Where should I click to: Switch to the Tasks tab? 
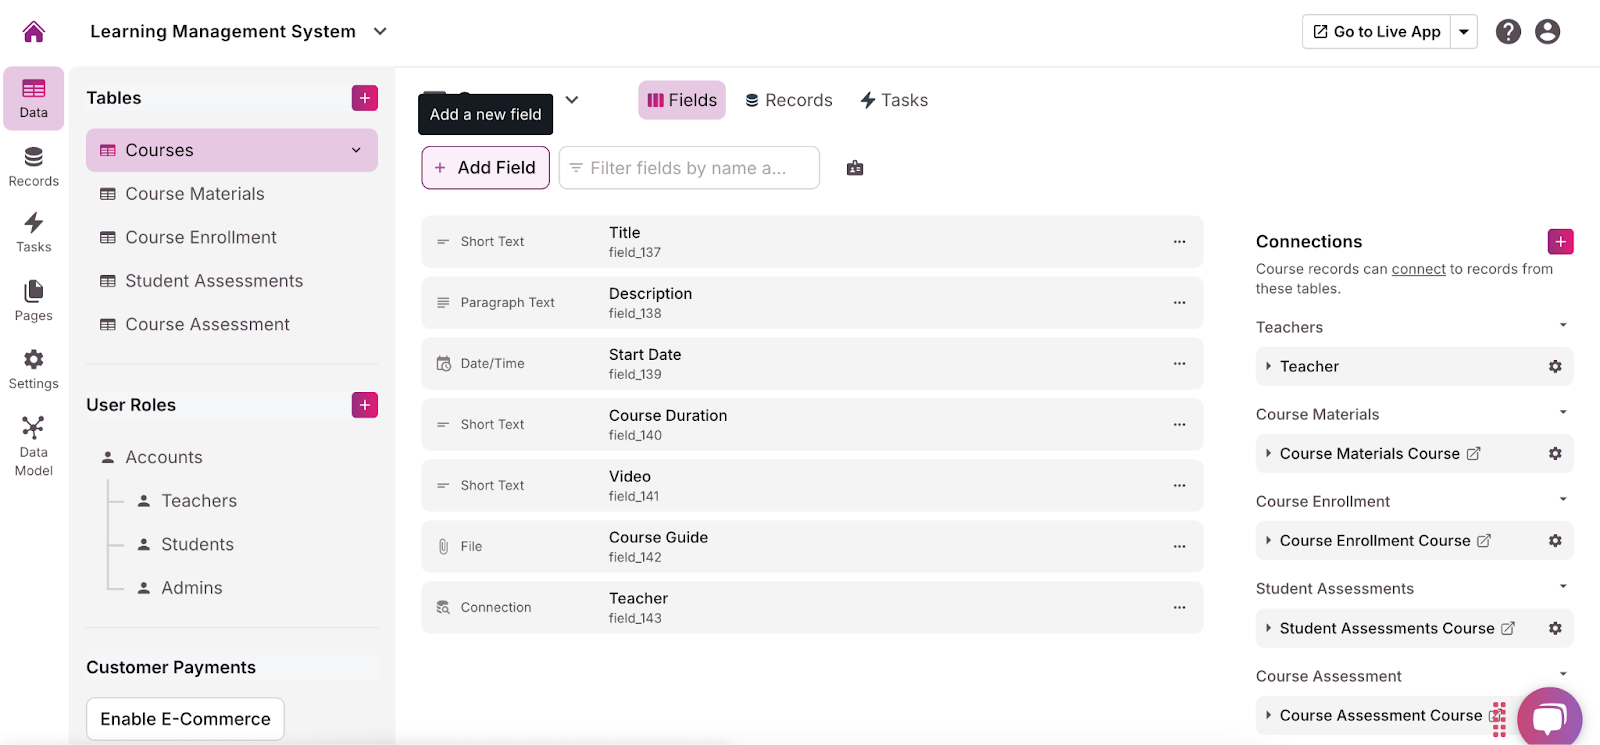coord(894,100)
